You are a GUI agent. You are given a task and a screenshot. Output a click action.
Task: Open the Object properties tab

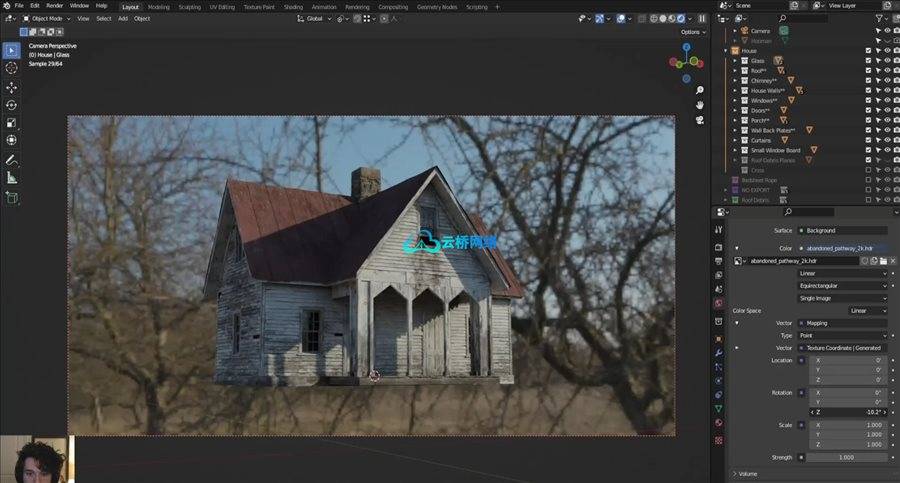pos(719,339)
